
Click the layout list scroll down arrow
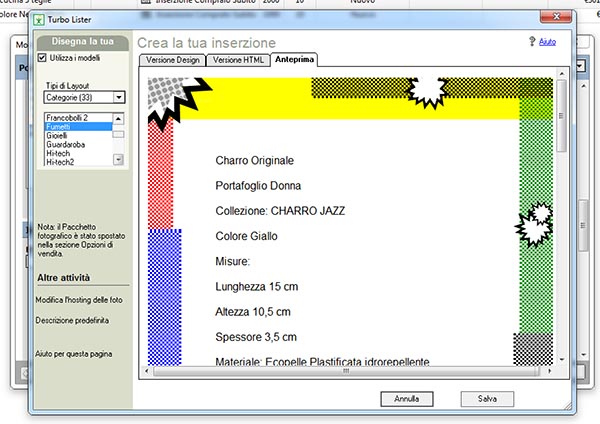click(119, 159)
